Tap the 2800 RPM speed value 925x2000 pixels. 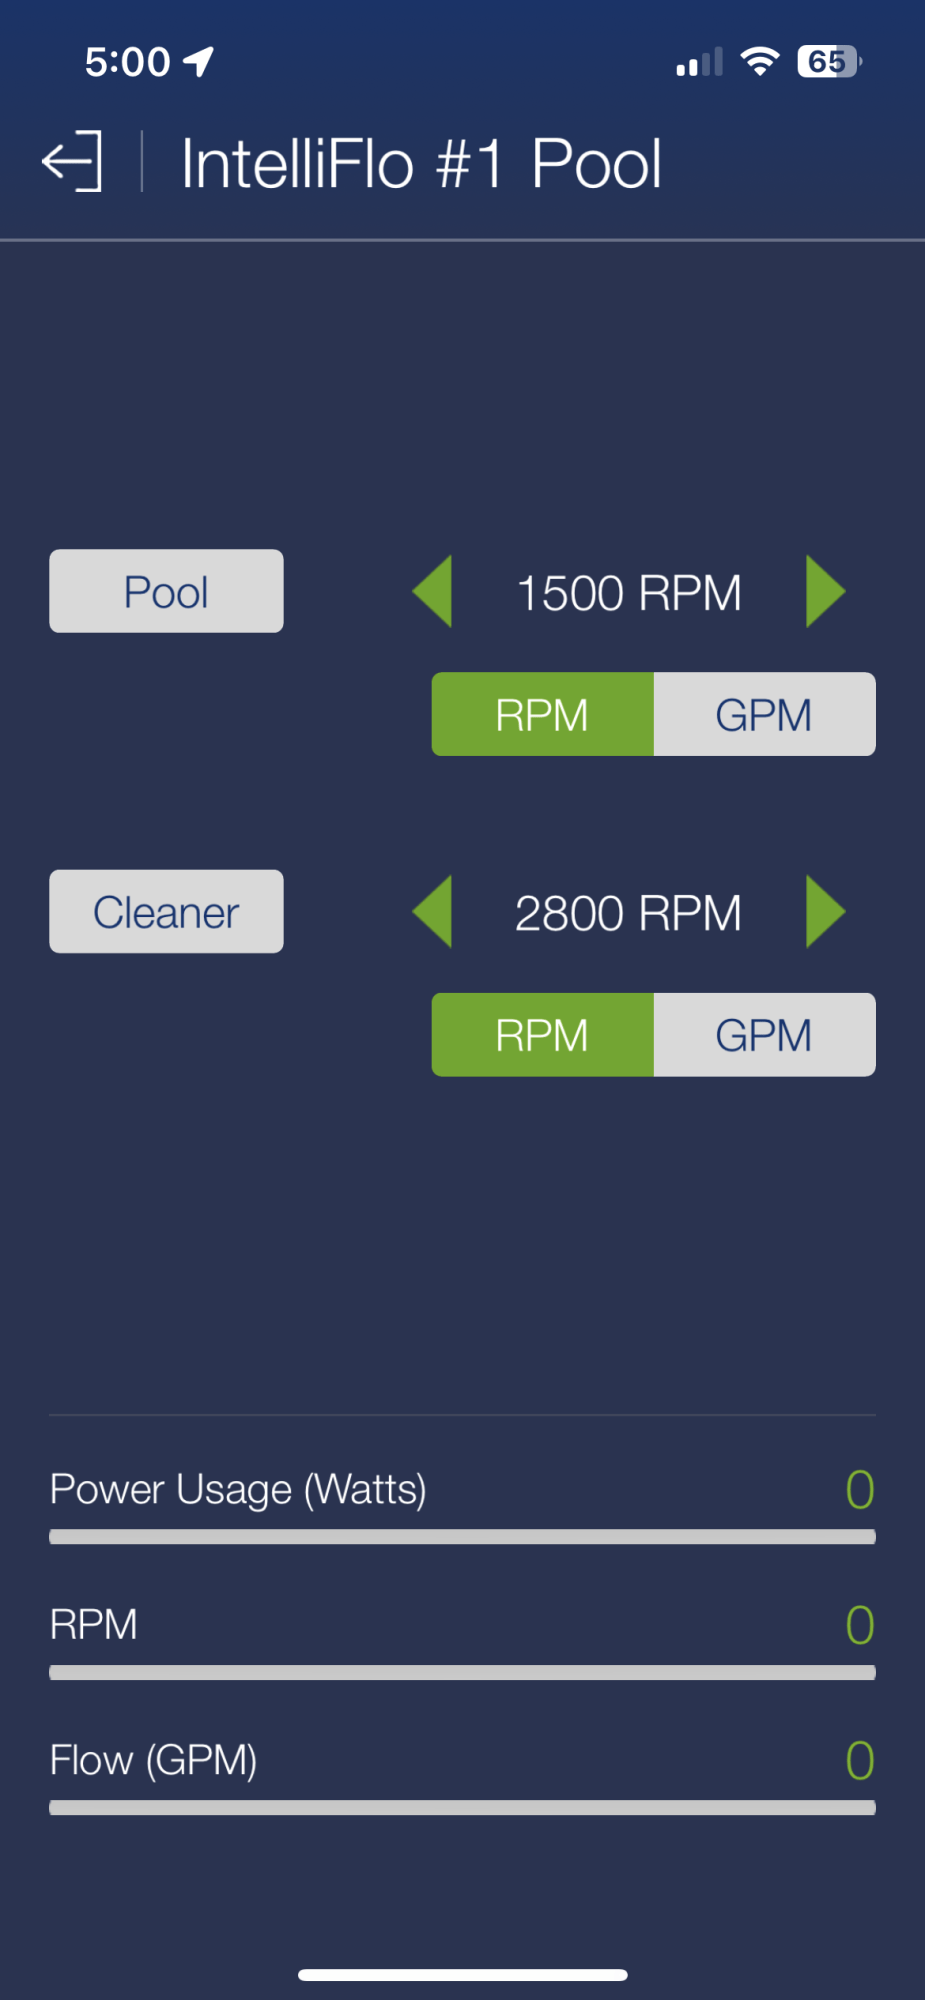pyautogui.click(x=629, y=913)
